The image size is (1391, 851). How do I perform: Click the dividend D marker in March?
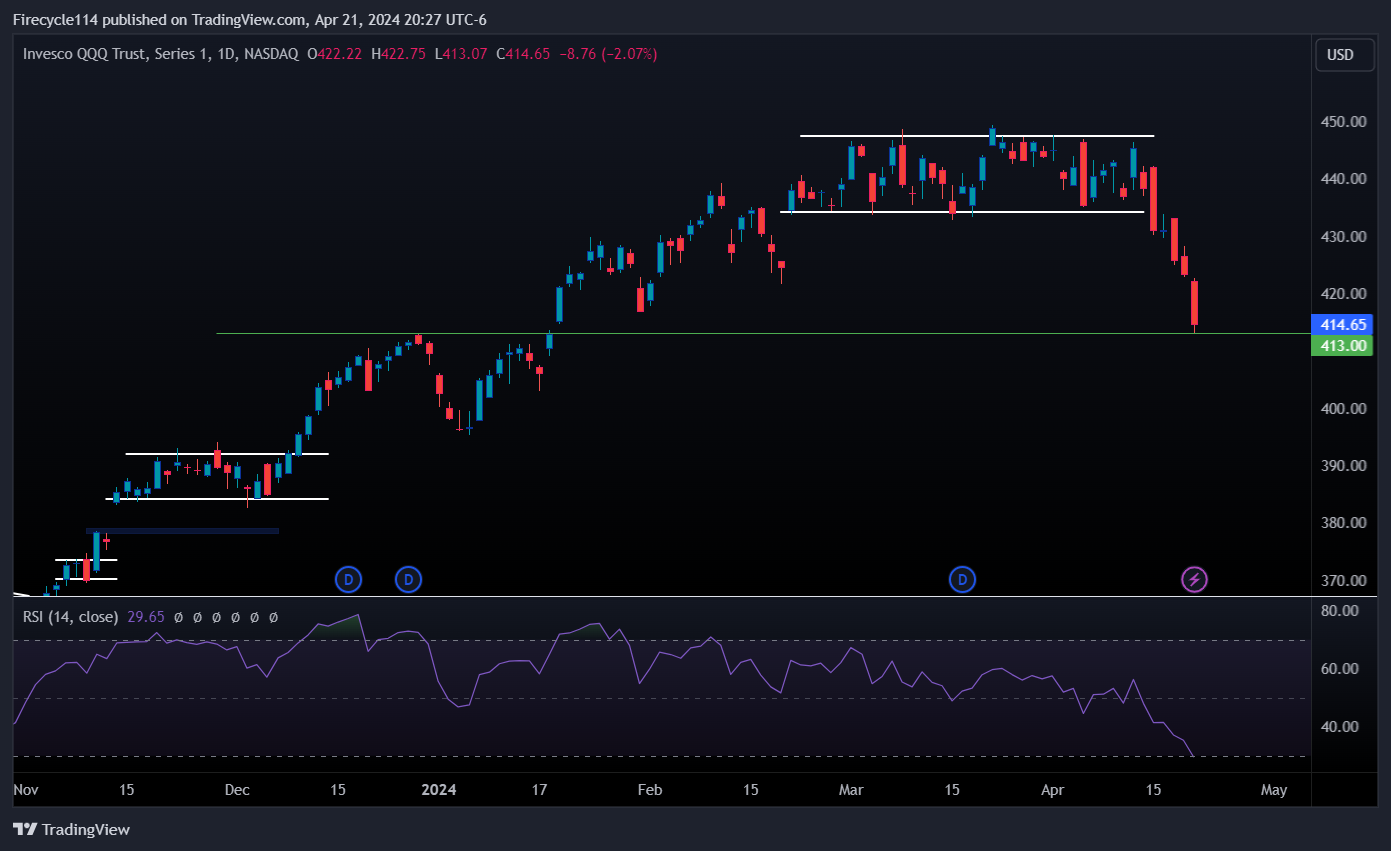tap(962, 579)
